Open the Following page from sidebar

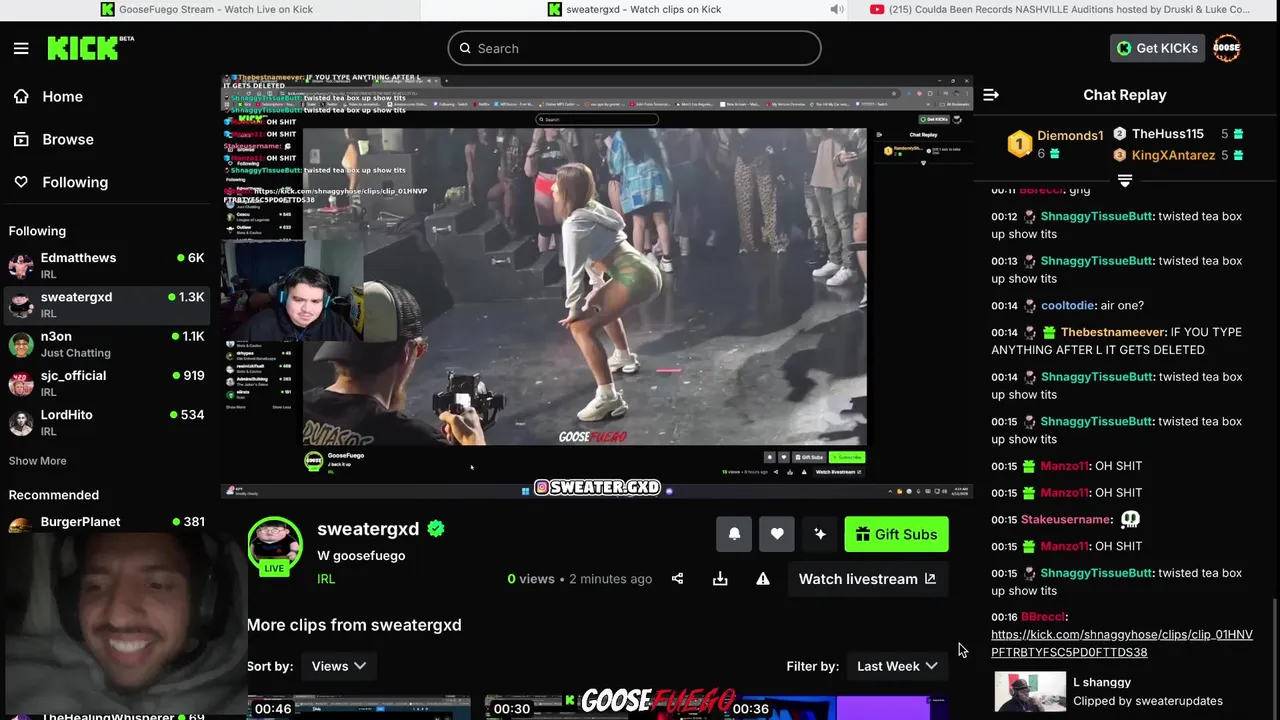[x=75, y=182]
